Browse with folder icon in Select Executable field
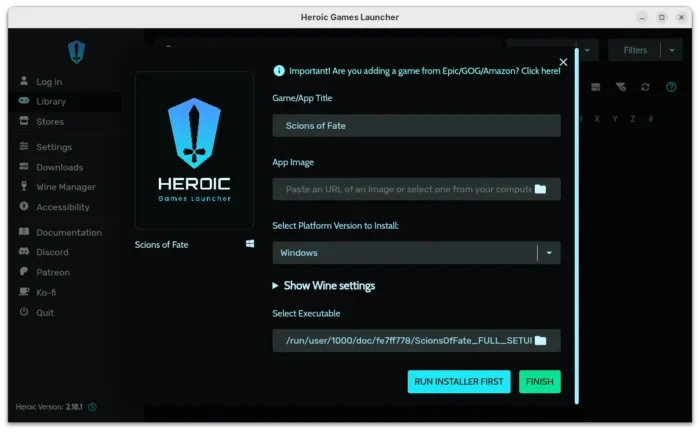 pos(540,341)
